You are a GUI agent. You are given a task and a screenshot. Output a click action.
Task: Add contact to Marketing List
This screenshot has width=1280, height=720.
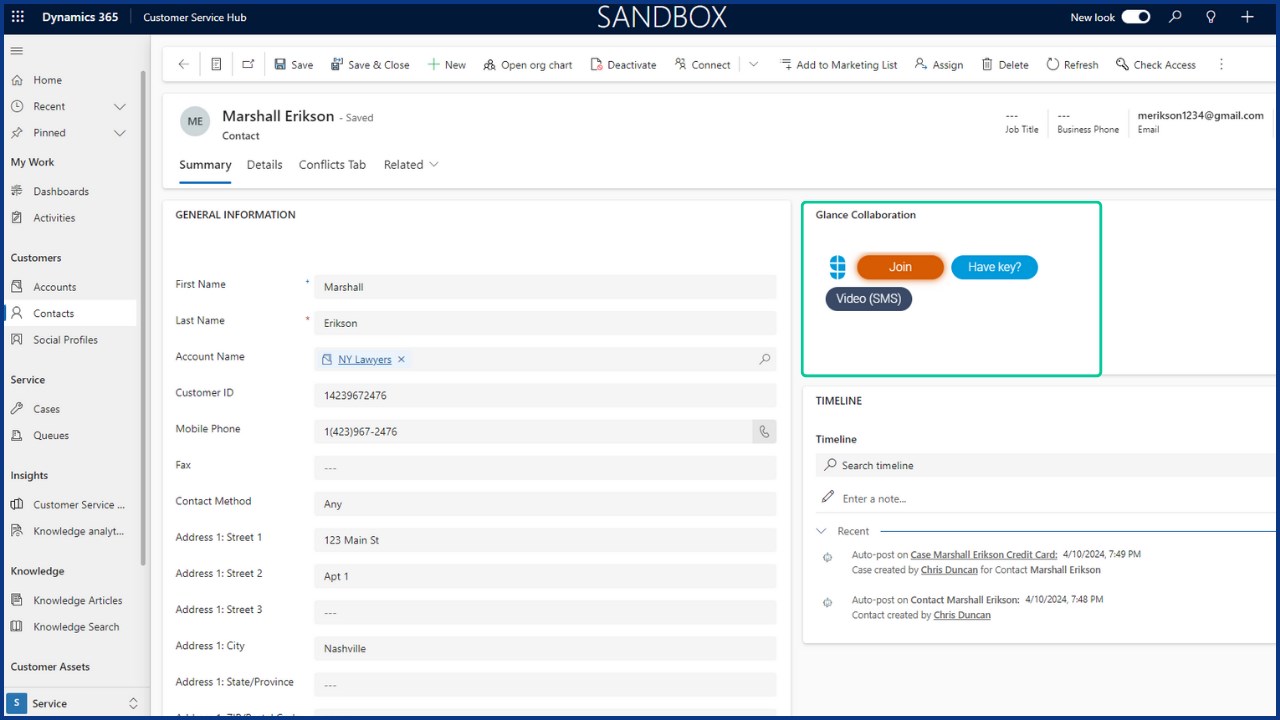point(838,64)
